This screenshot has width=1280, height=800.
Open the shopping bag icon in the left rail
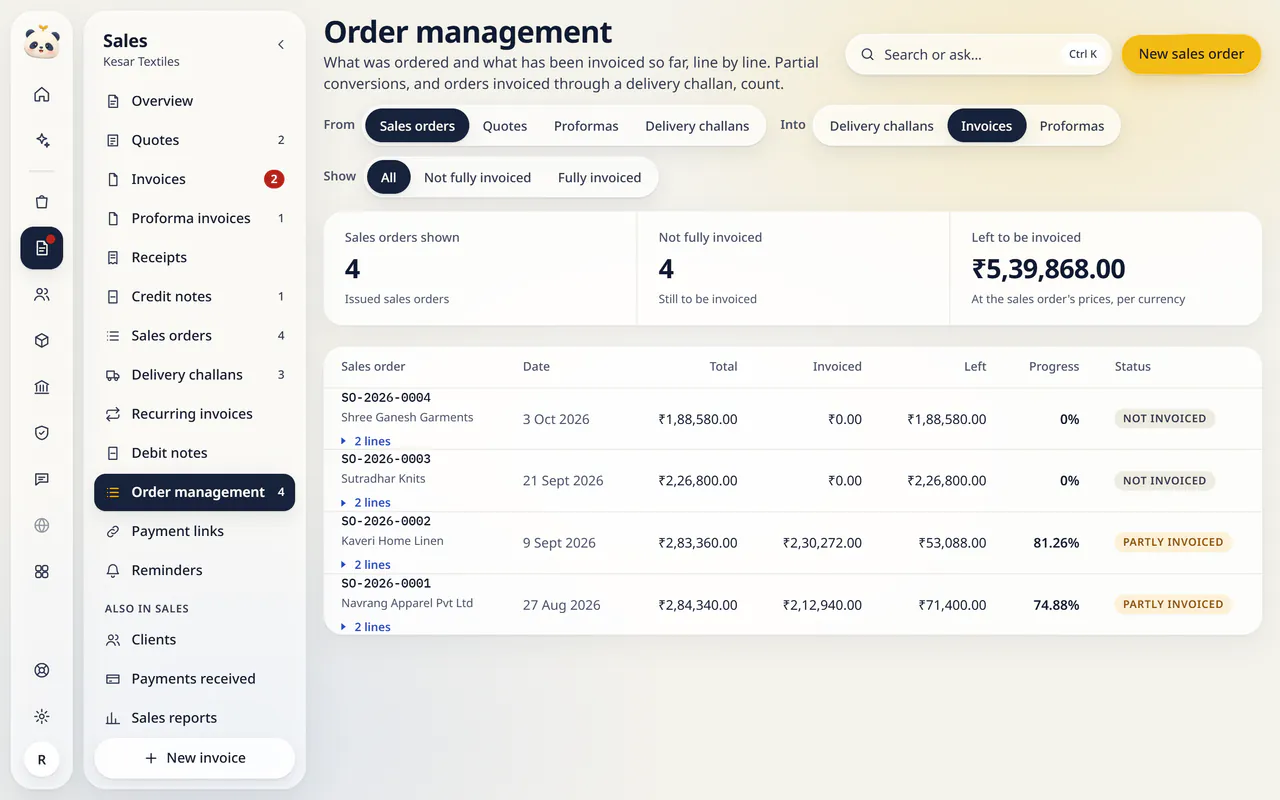[x=42, y=202]
